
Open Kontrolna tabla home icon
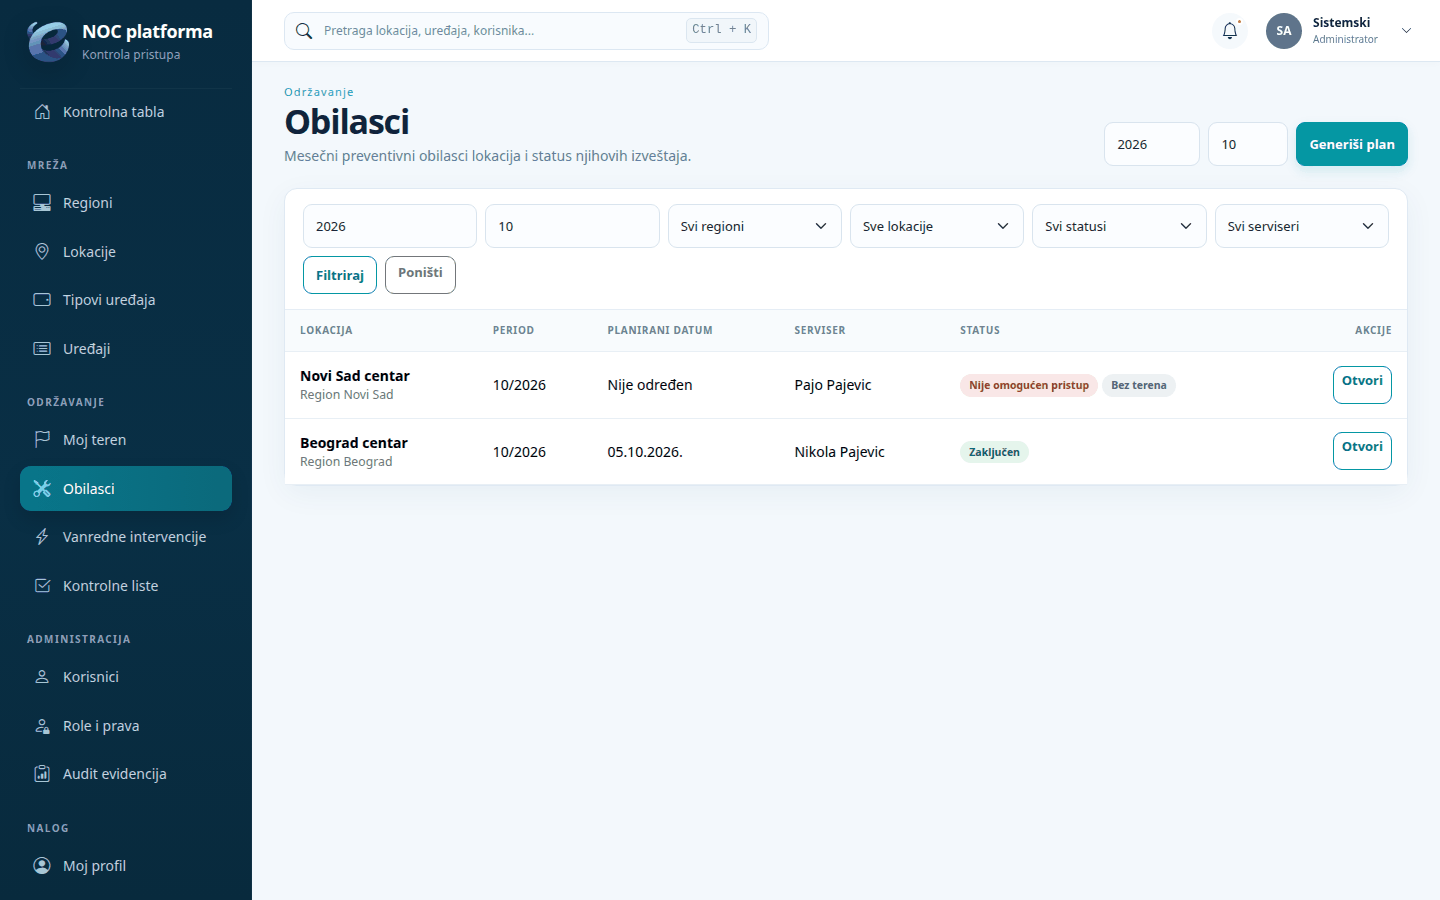42,112
